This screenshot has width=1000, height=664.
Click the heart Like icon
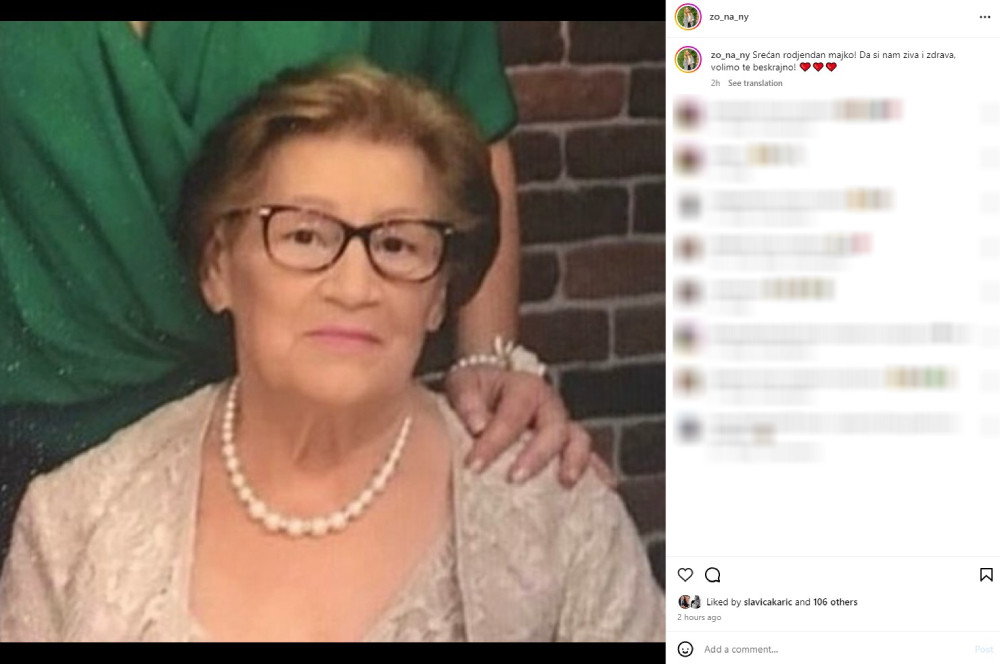[x=685, y=575]
